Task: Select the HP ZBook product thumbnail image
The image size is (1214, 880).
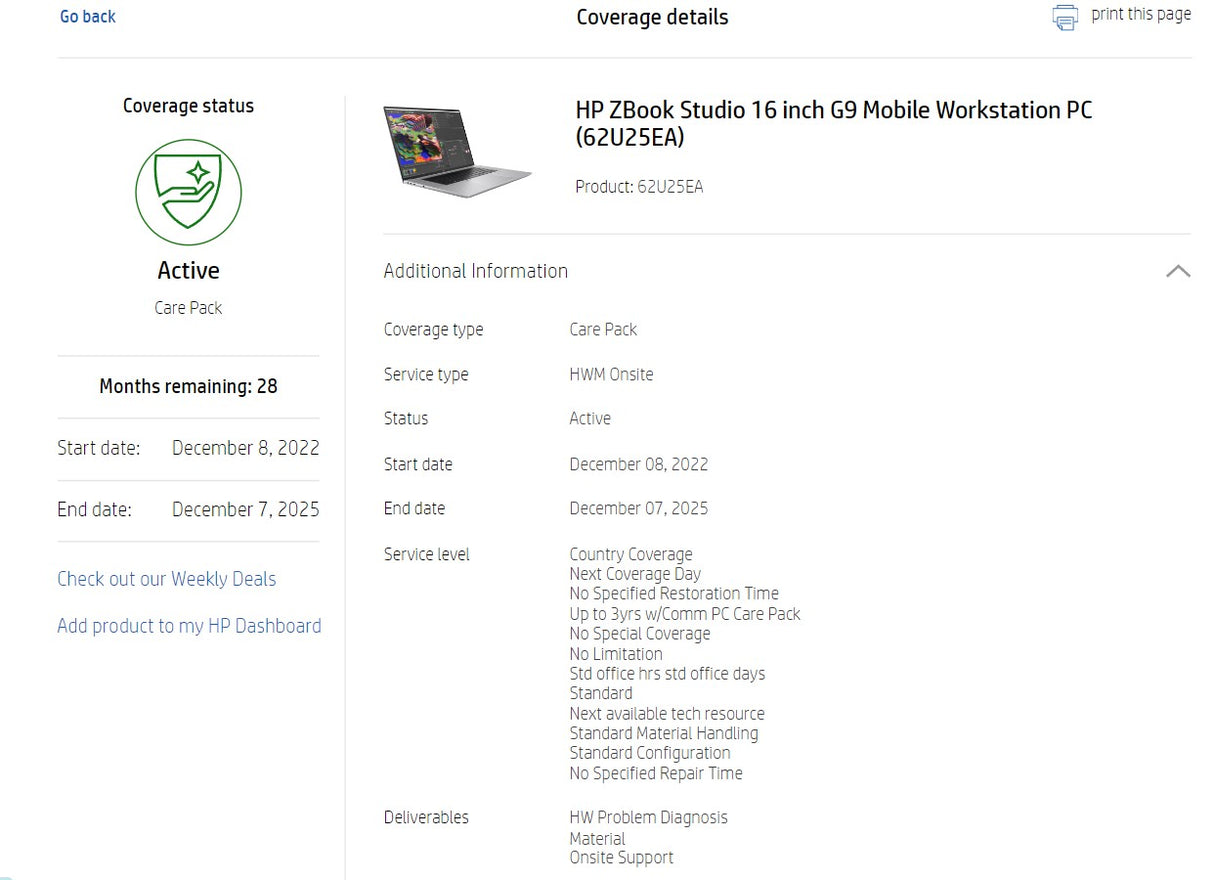Action: click(458, 150)
